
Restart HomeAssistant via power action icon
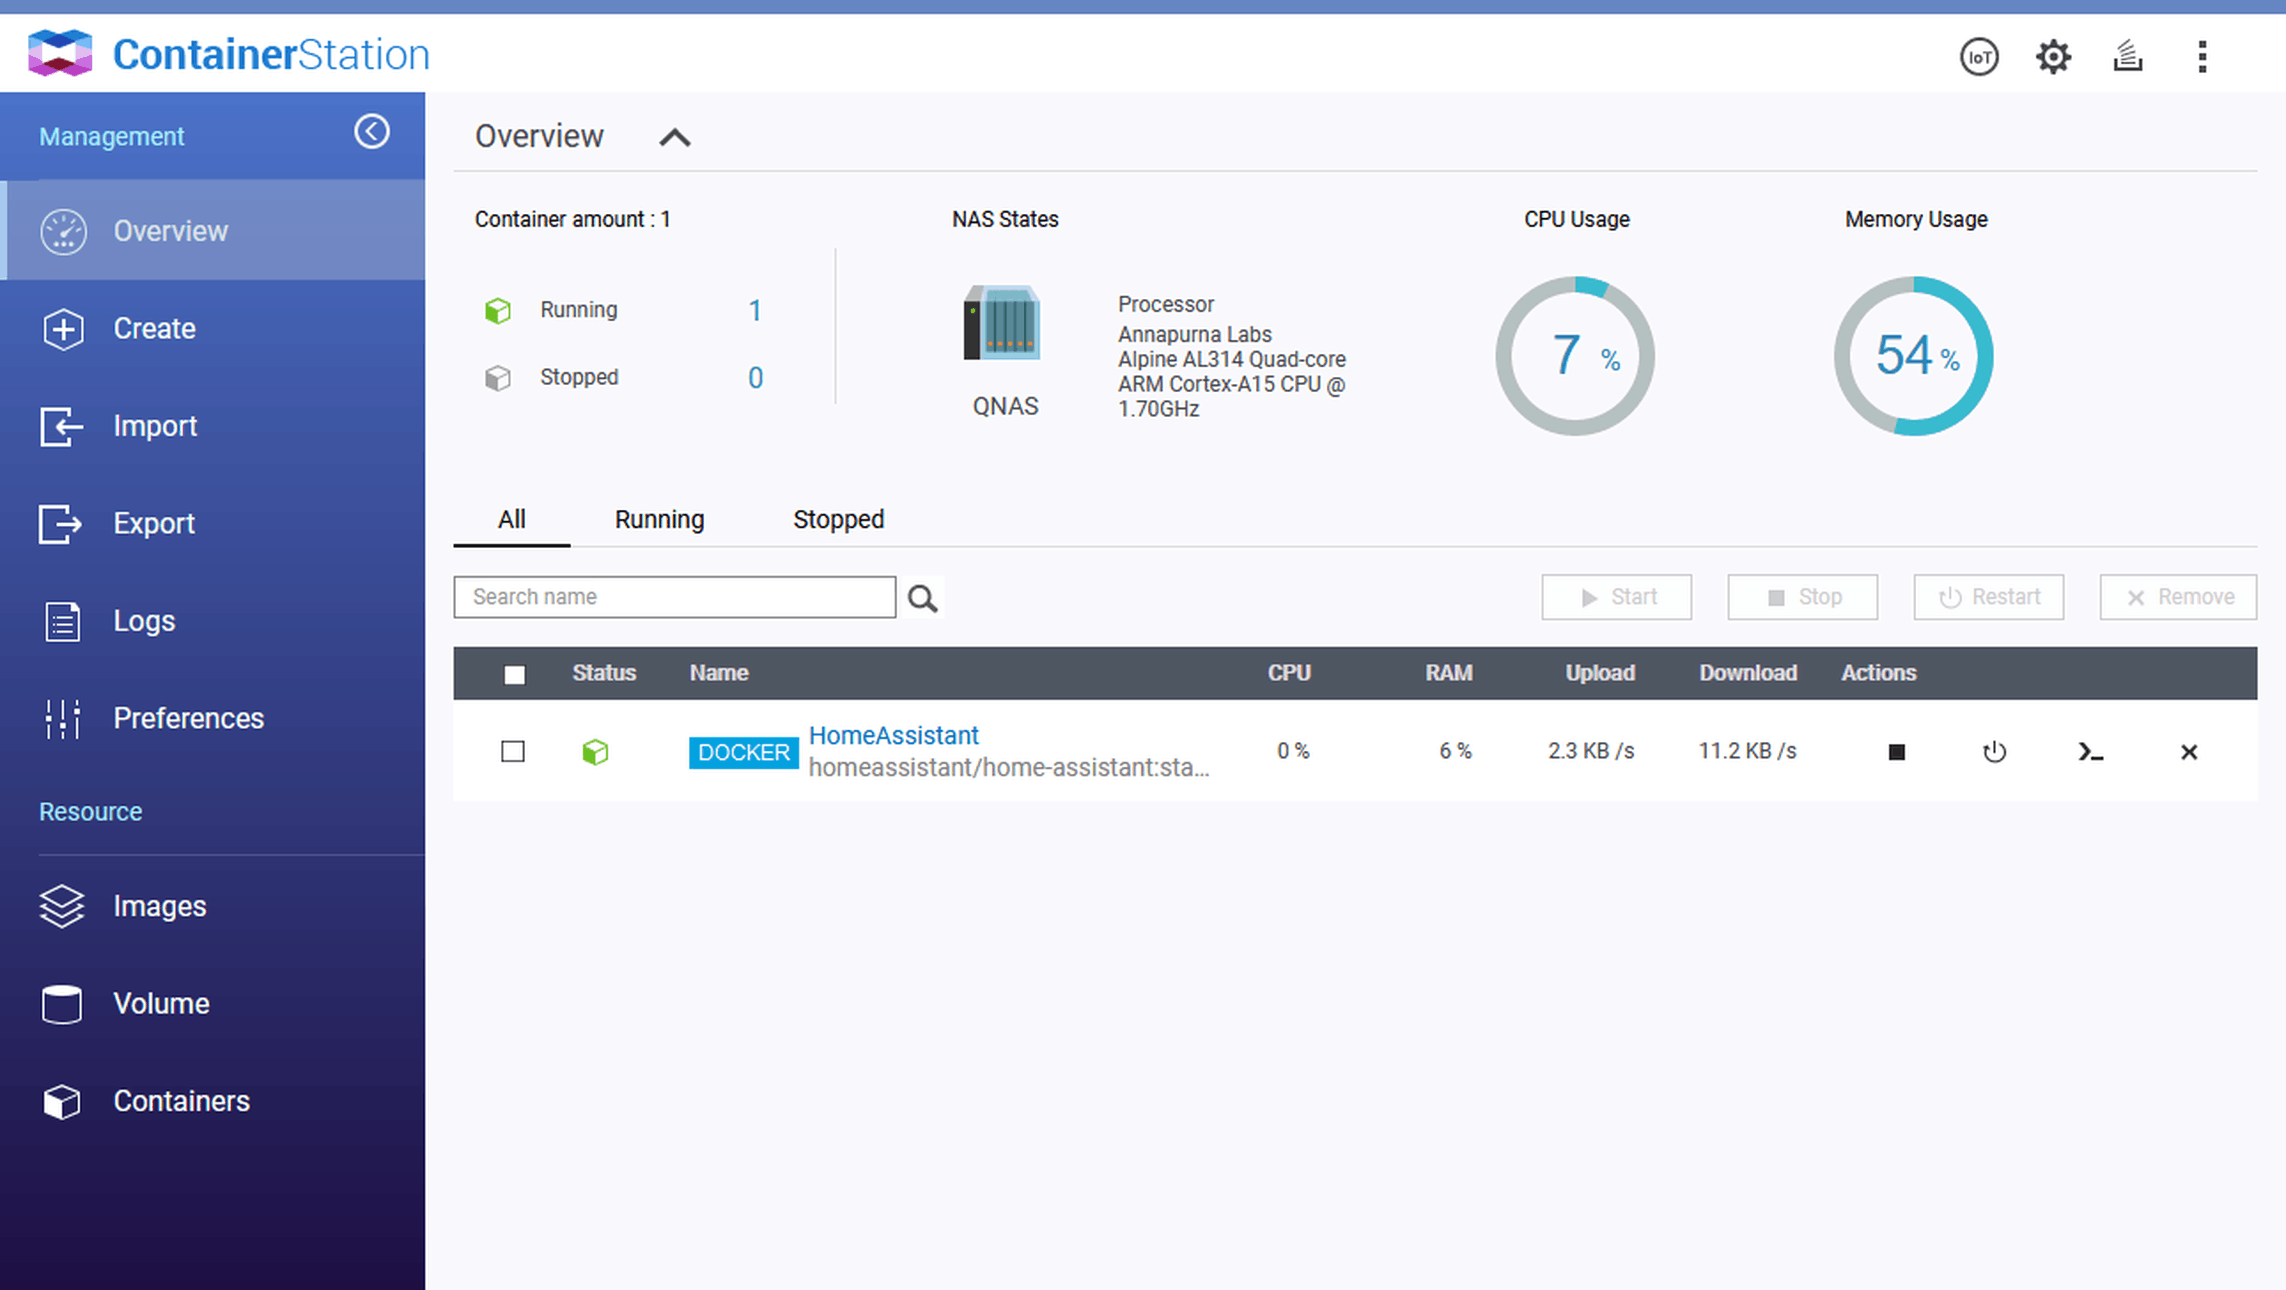click(x=1994, y=752)
